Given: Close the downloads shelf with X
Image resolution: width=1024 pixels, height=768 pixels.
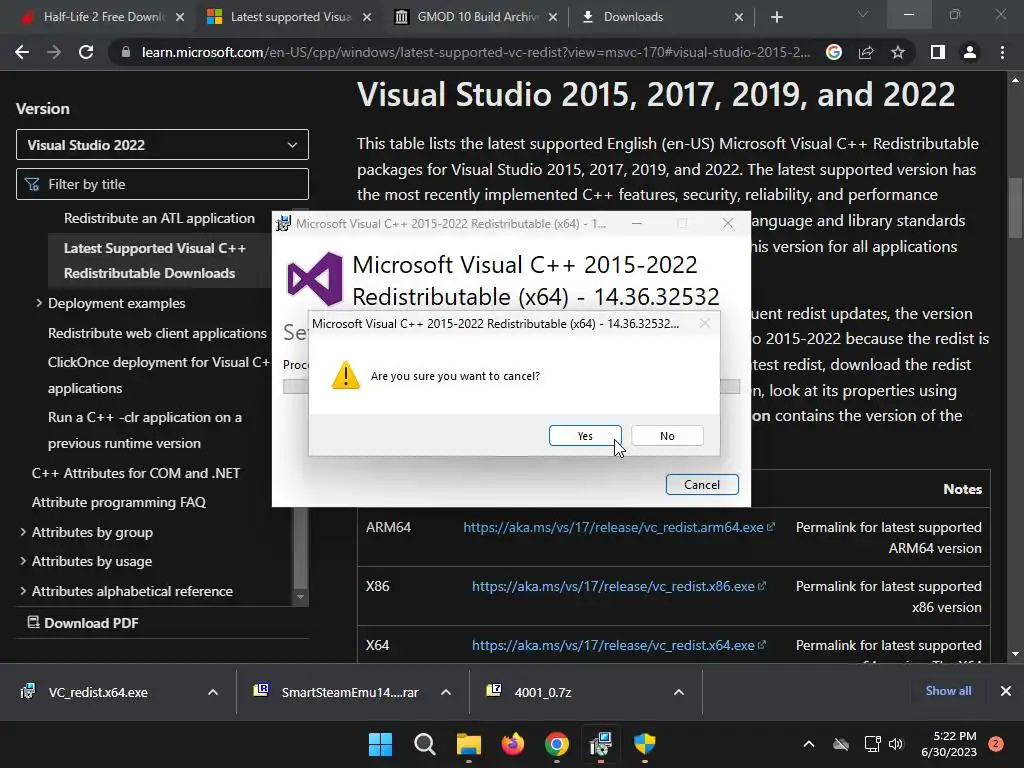Looking at the screenshot, I should [1006, 691].
